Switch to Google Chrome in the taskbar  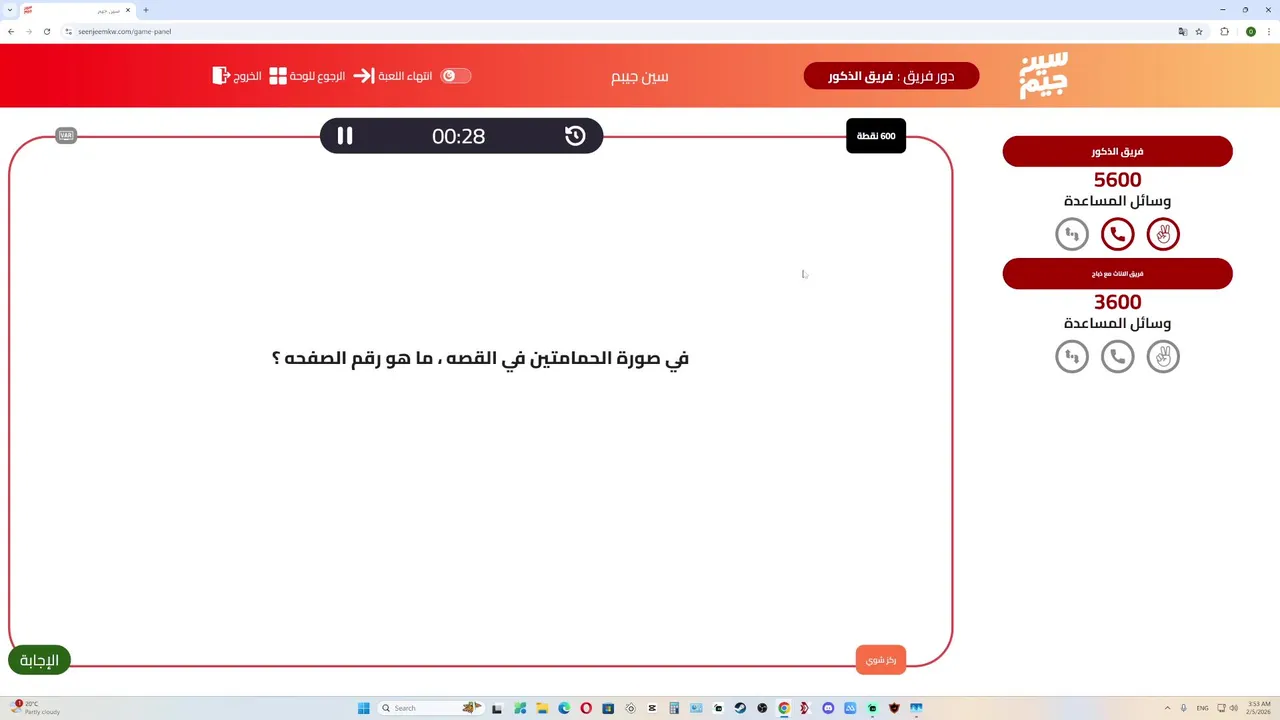pyautogui.click(x=784, y=708)
